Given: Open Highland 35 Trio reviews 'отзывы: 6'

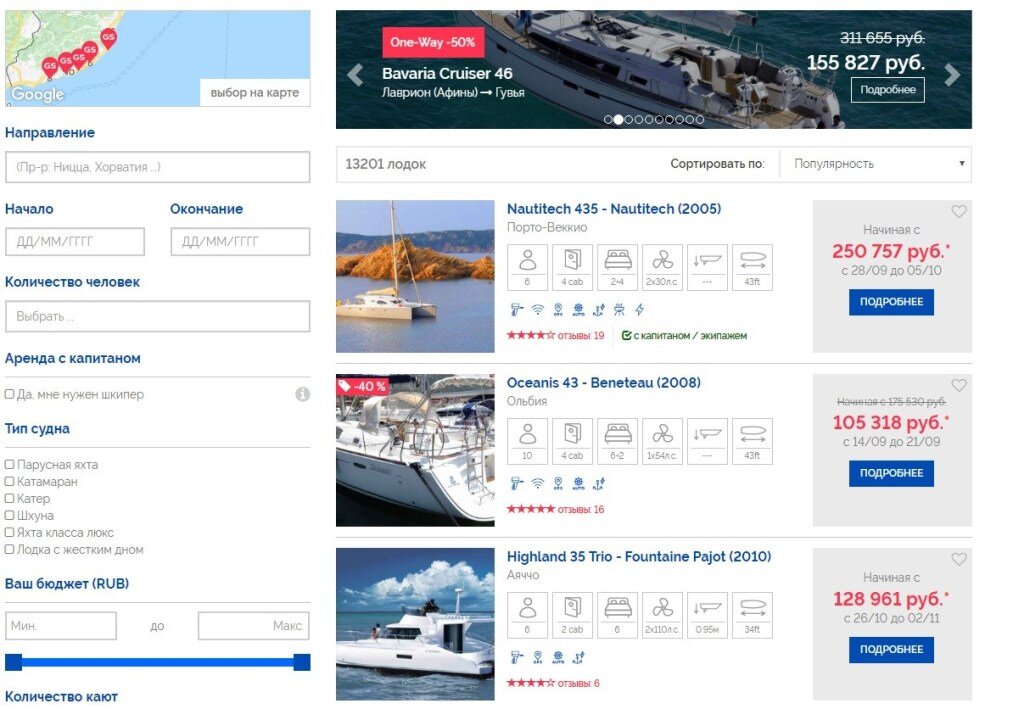Looking at the screenshot, I should tap(578, 683).
